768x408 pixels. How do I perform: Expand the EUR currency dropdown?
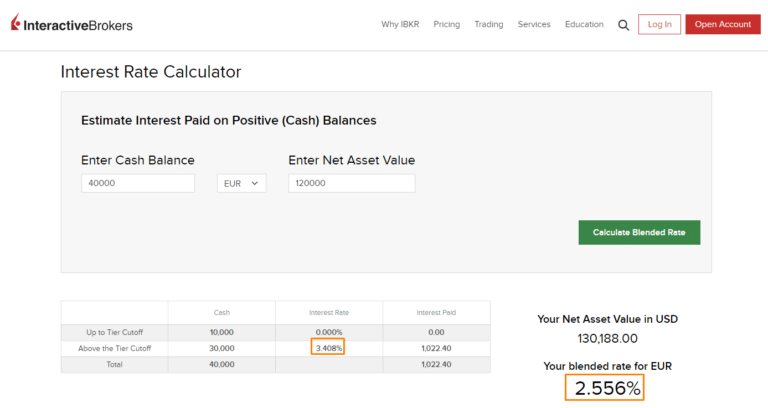tap(242, 183)
